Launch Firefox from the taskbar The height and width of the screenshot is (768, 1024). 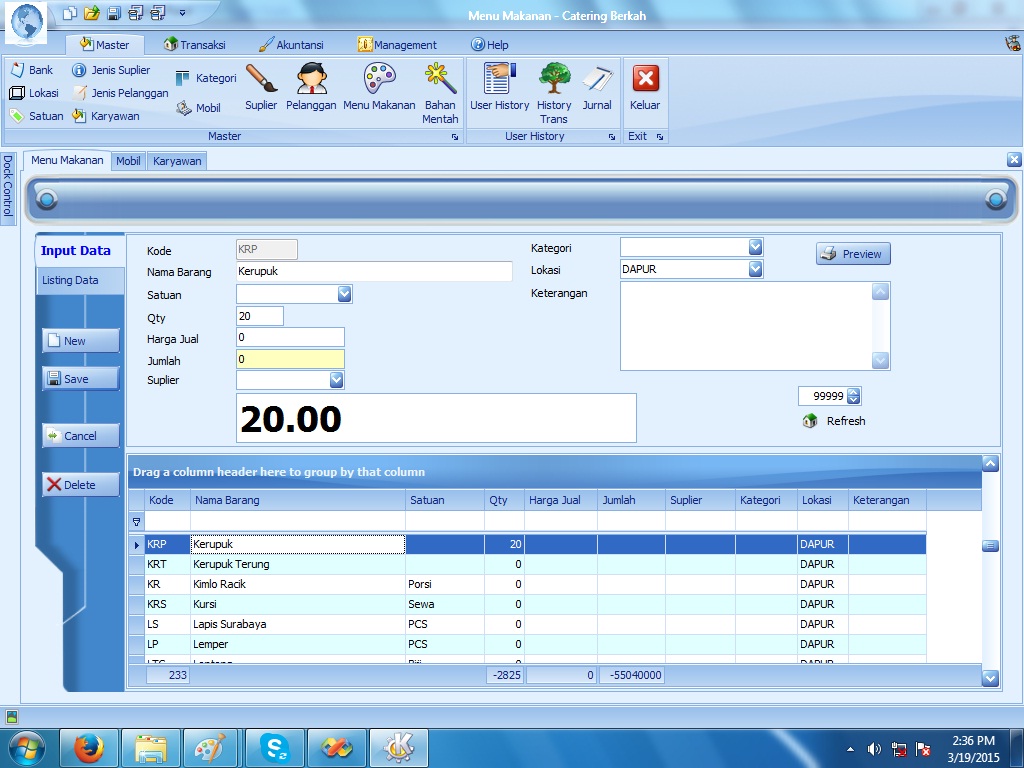(89, 747)
